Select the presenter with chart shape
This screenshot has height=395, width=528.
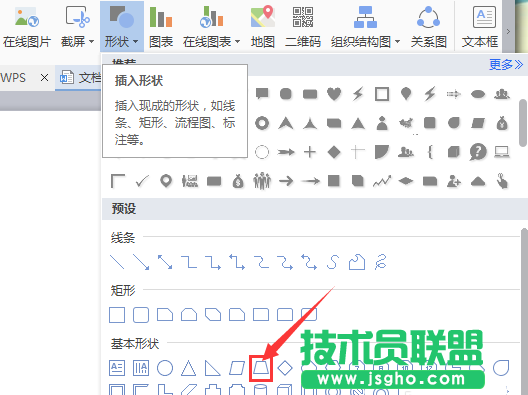click(190, 181)
